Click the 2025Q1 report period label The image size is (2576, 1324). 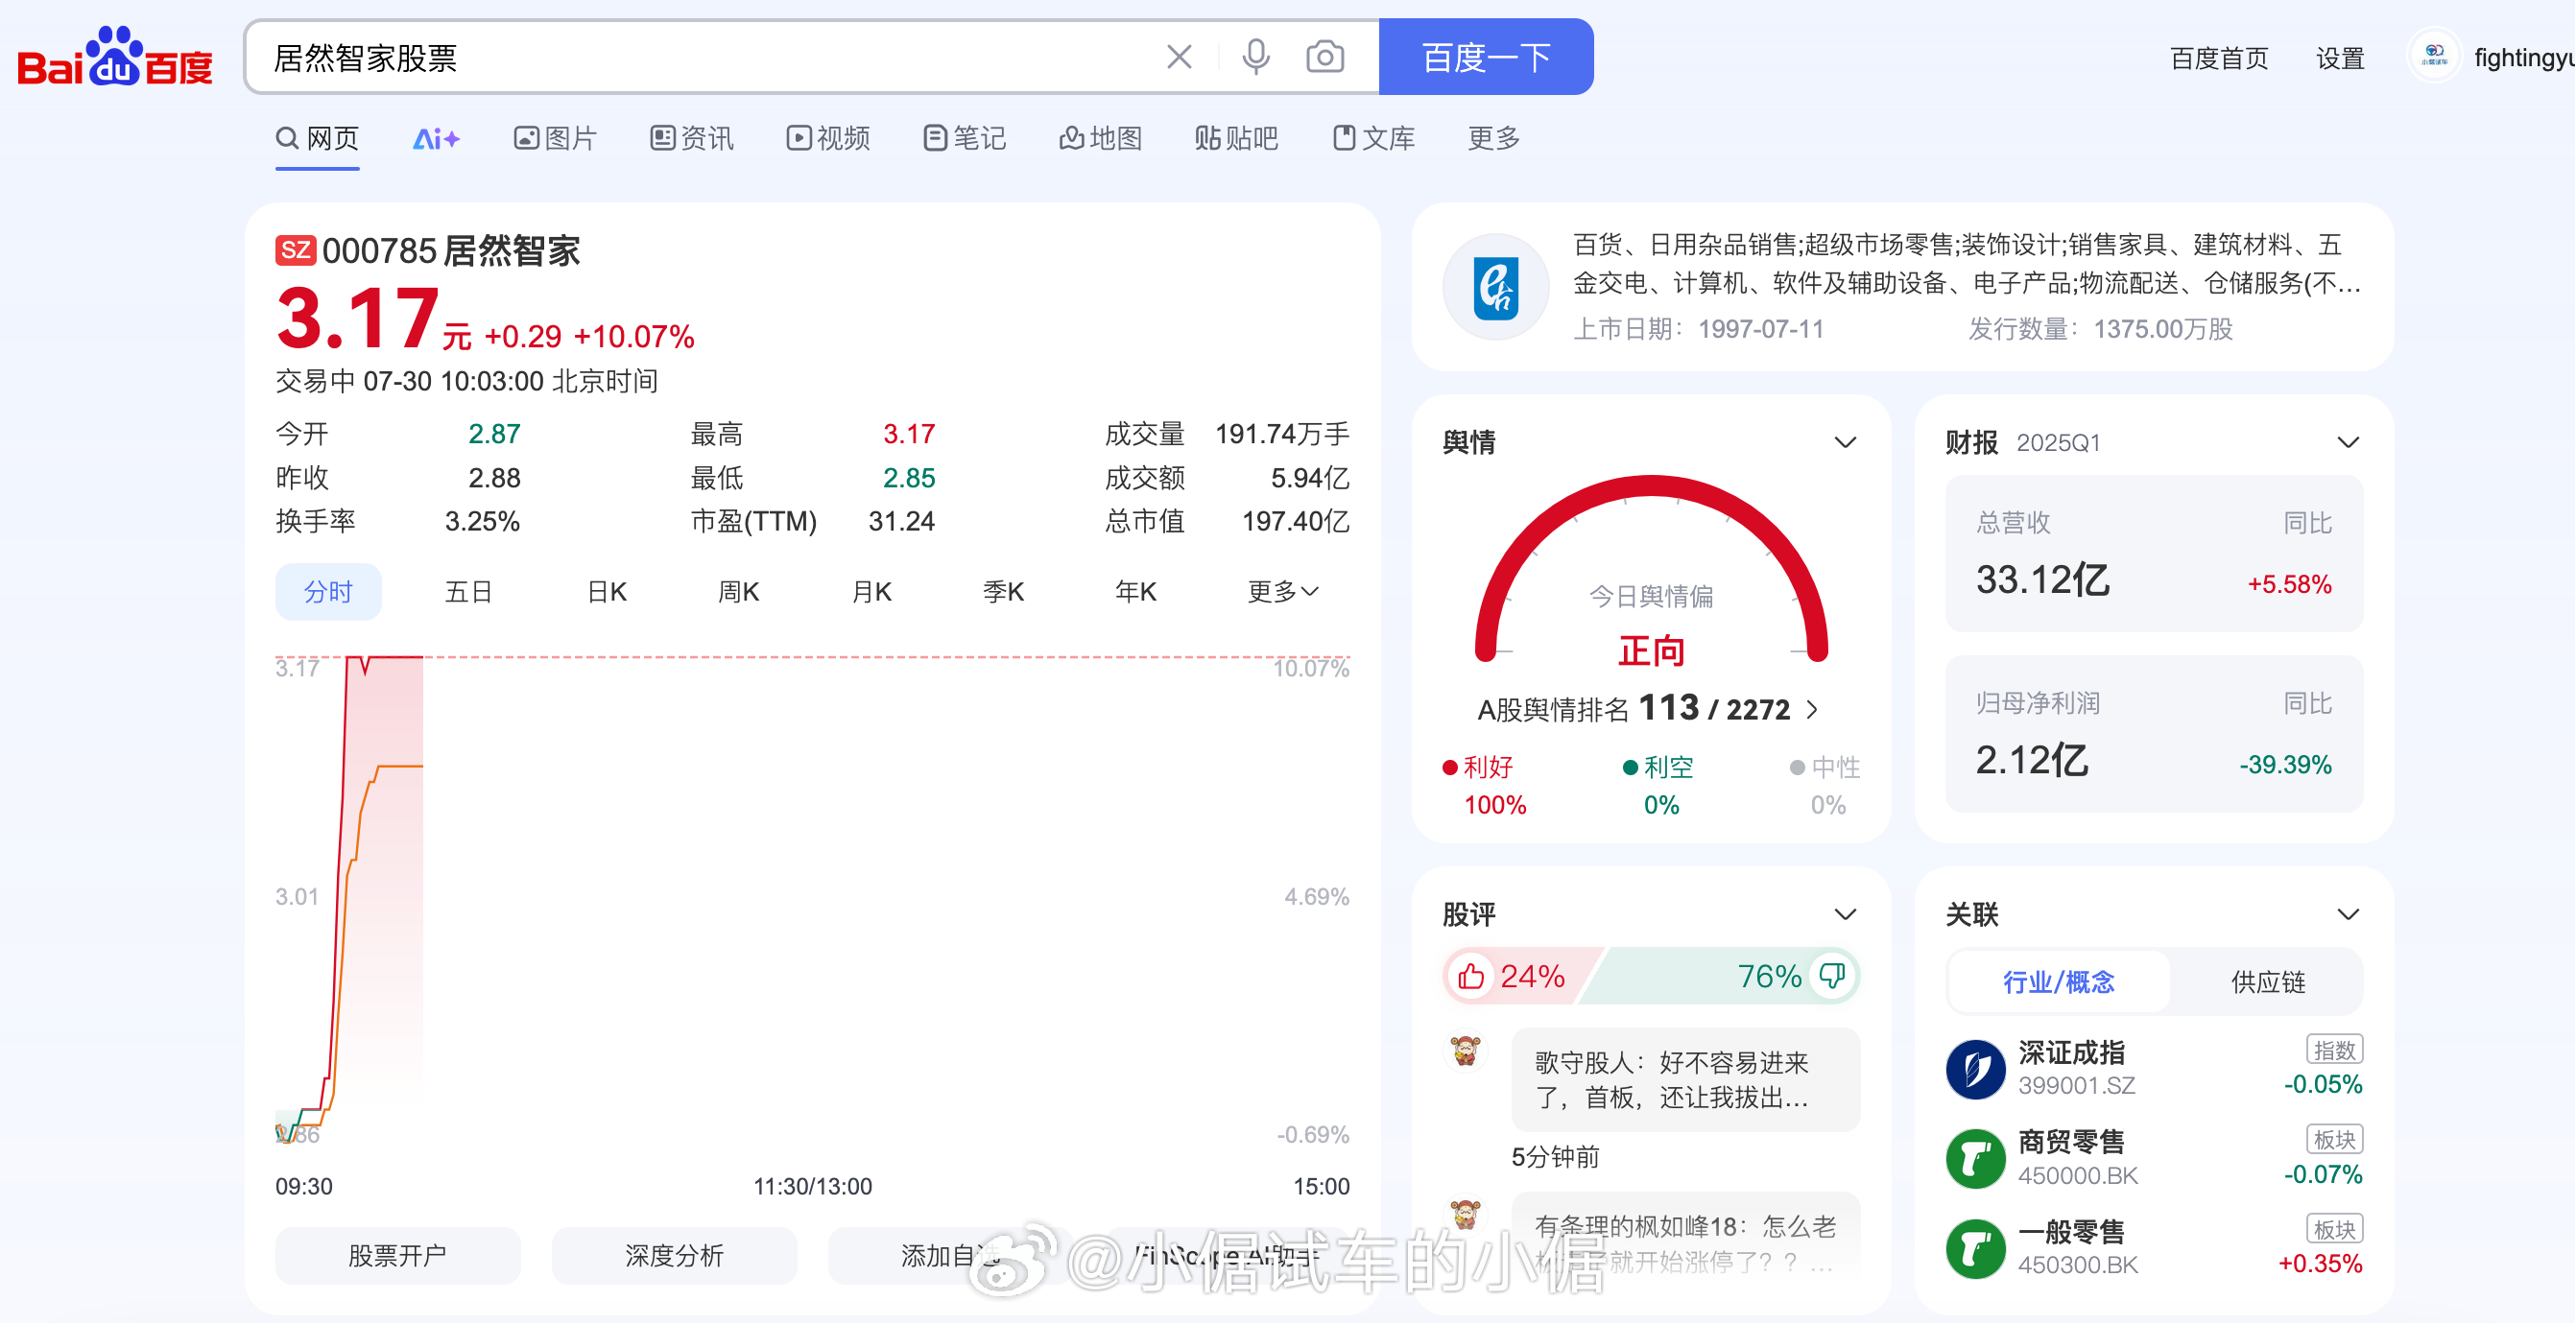point(2058,442)
